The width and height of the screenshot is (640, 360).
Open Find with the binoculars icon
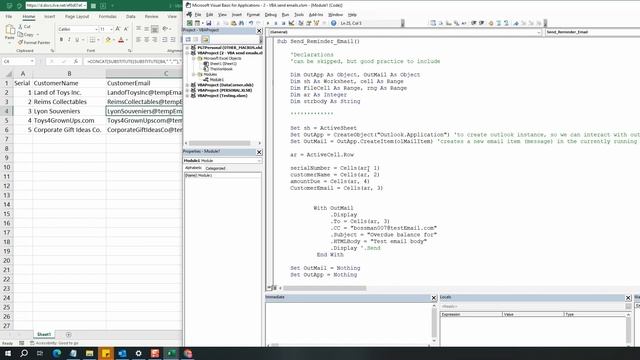pyautogui.click(x=241, y=23)
